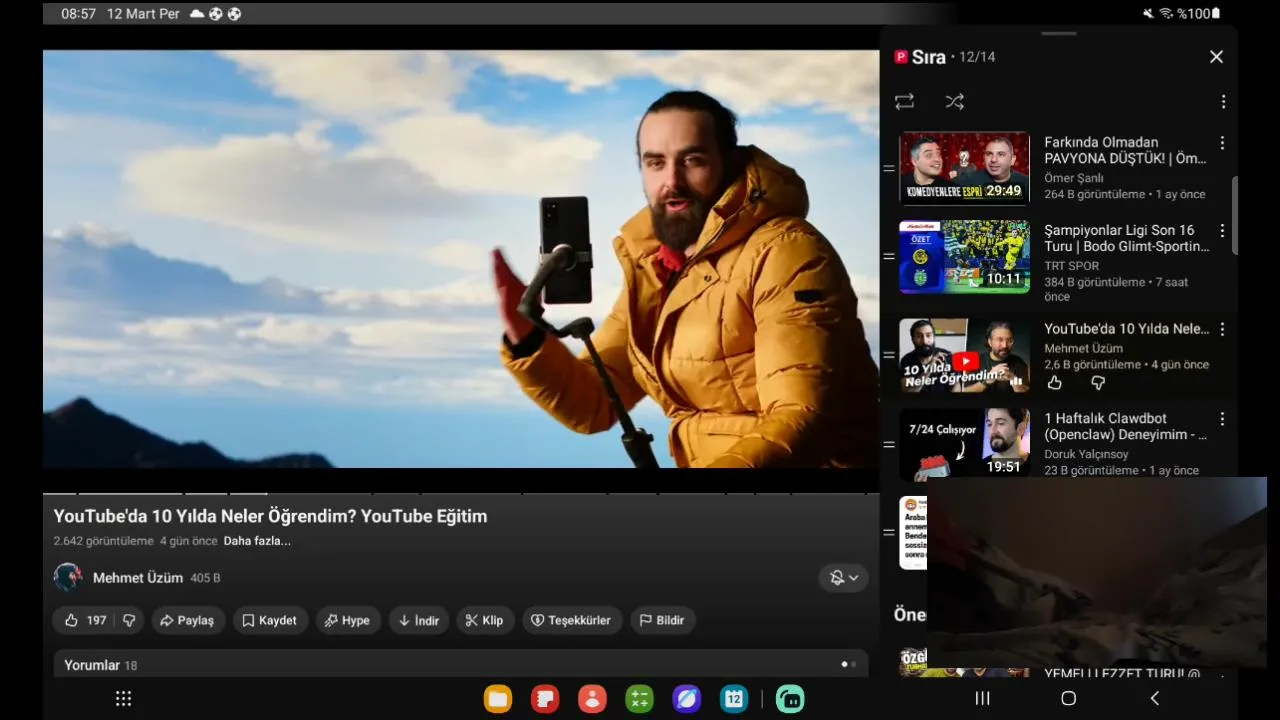The height and width of the screenshot is (720, 1280).
Task: Select currently playing 10 Yılda Neler Öğrendim thumbnail
Action: click(964, 355)
